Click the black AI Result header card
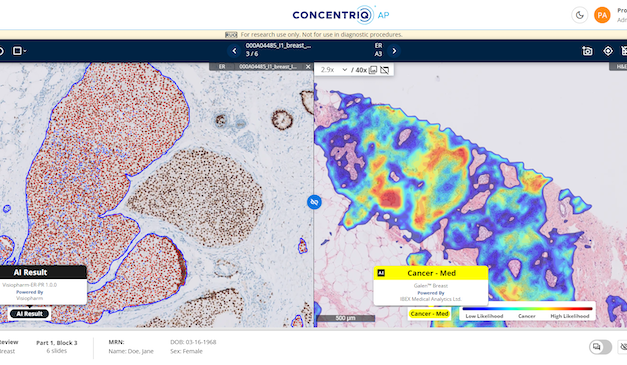 pos(43,272)
